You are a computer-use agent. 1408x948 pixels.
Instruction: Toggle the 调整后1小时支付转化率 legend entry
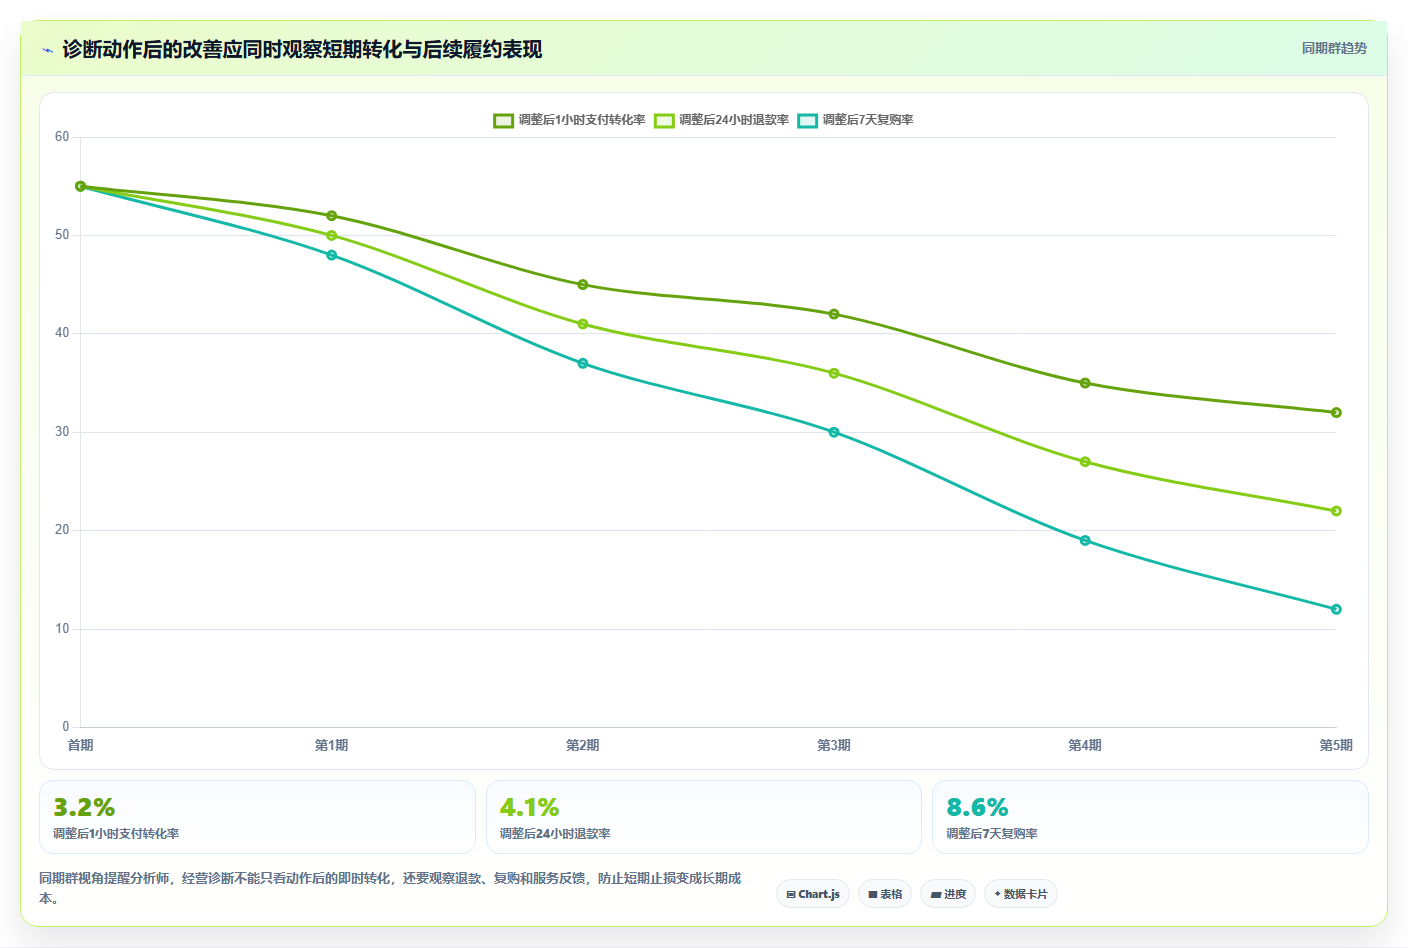[x=569, y=120]
